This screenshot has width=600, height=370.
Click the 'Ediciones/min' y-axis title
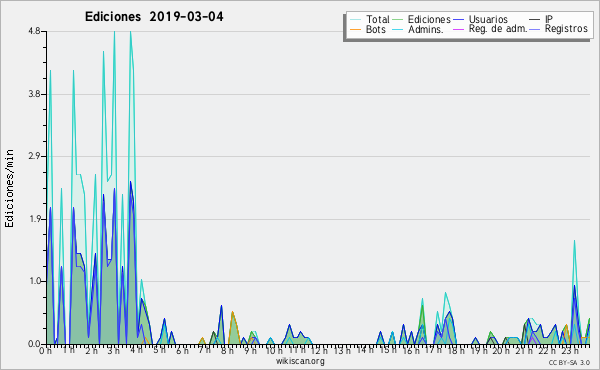[9, 188]
